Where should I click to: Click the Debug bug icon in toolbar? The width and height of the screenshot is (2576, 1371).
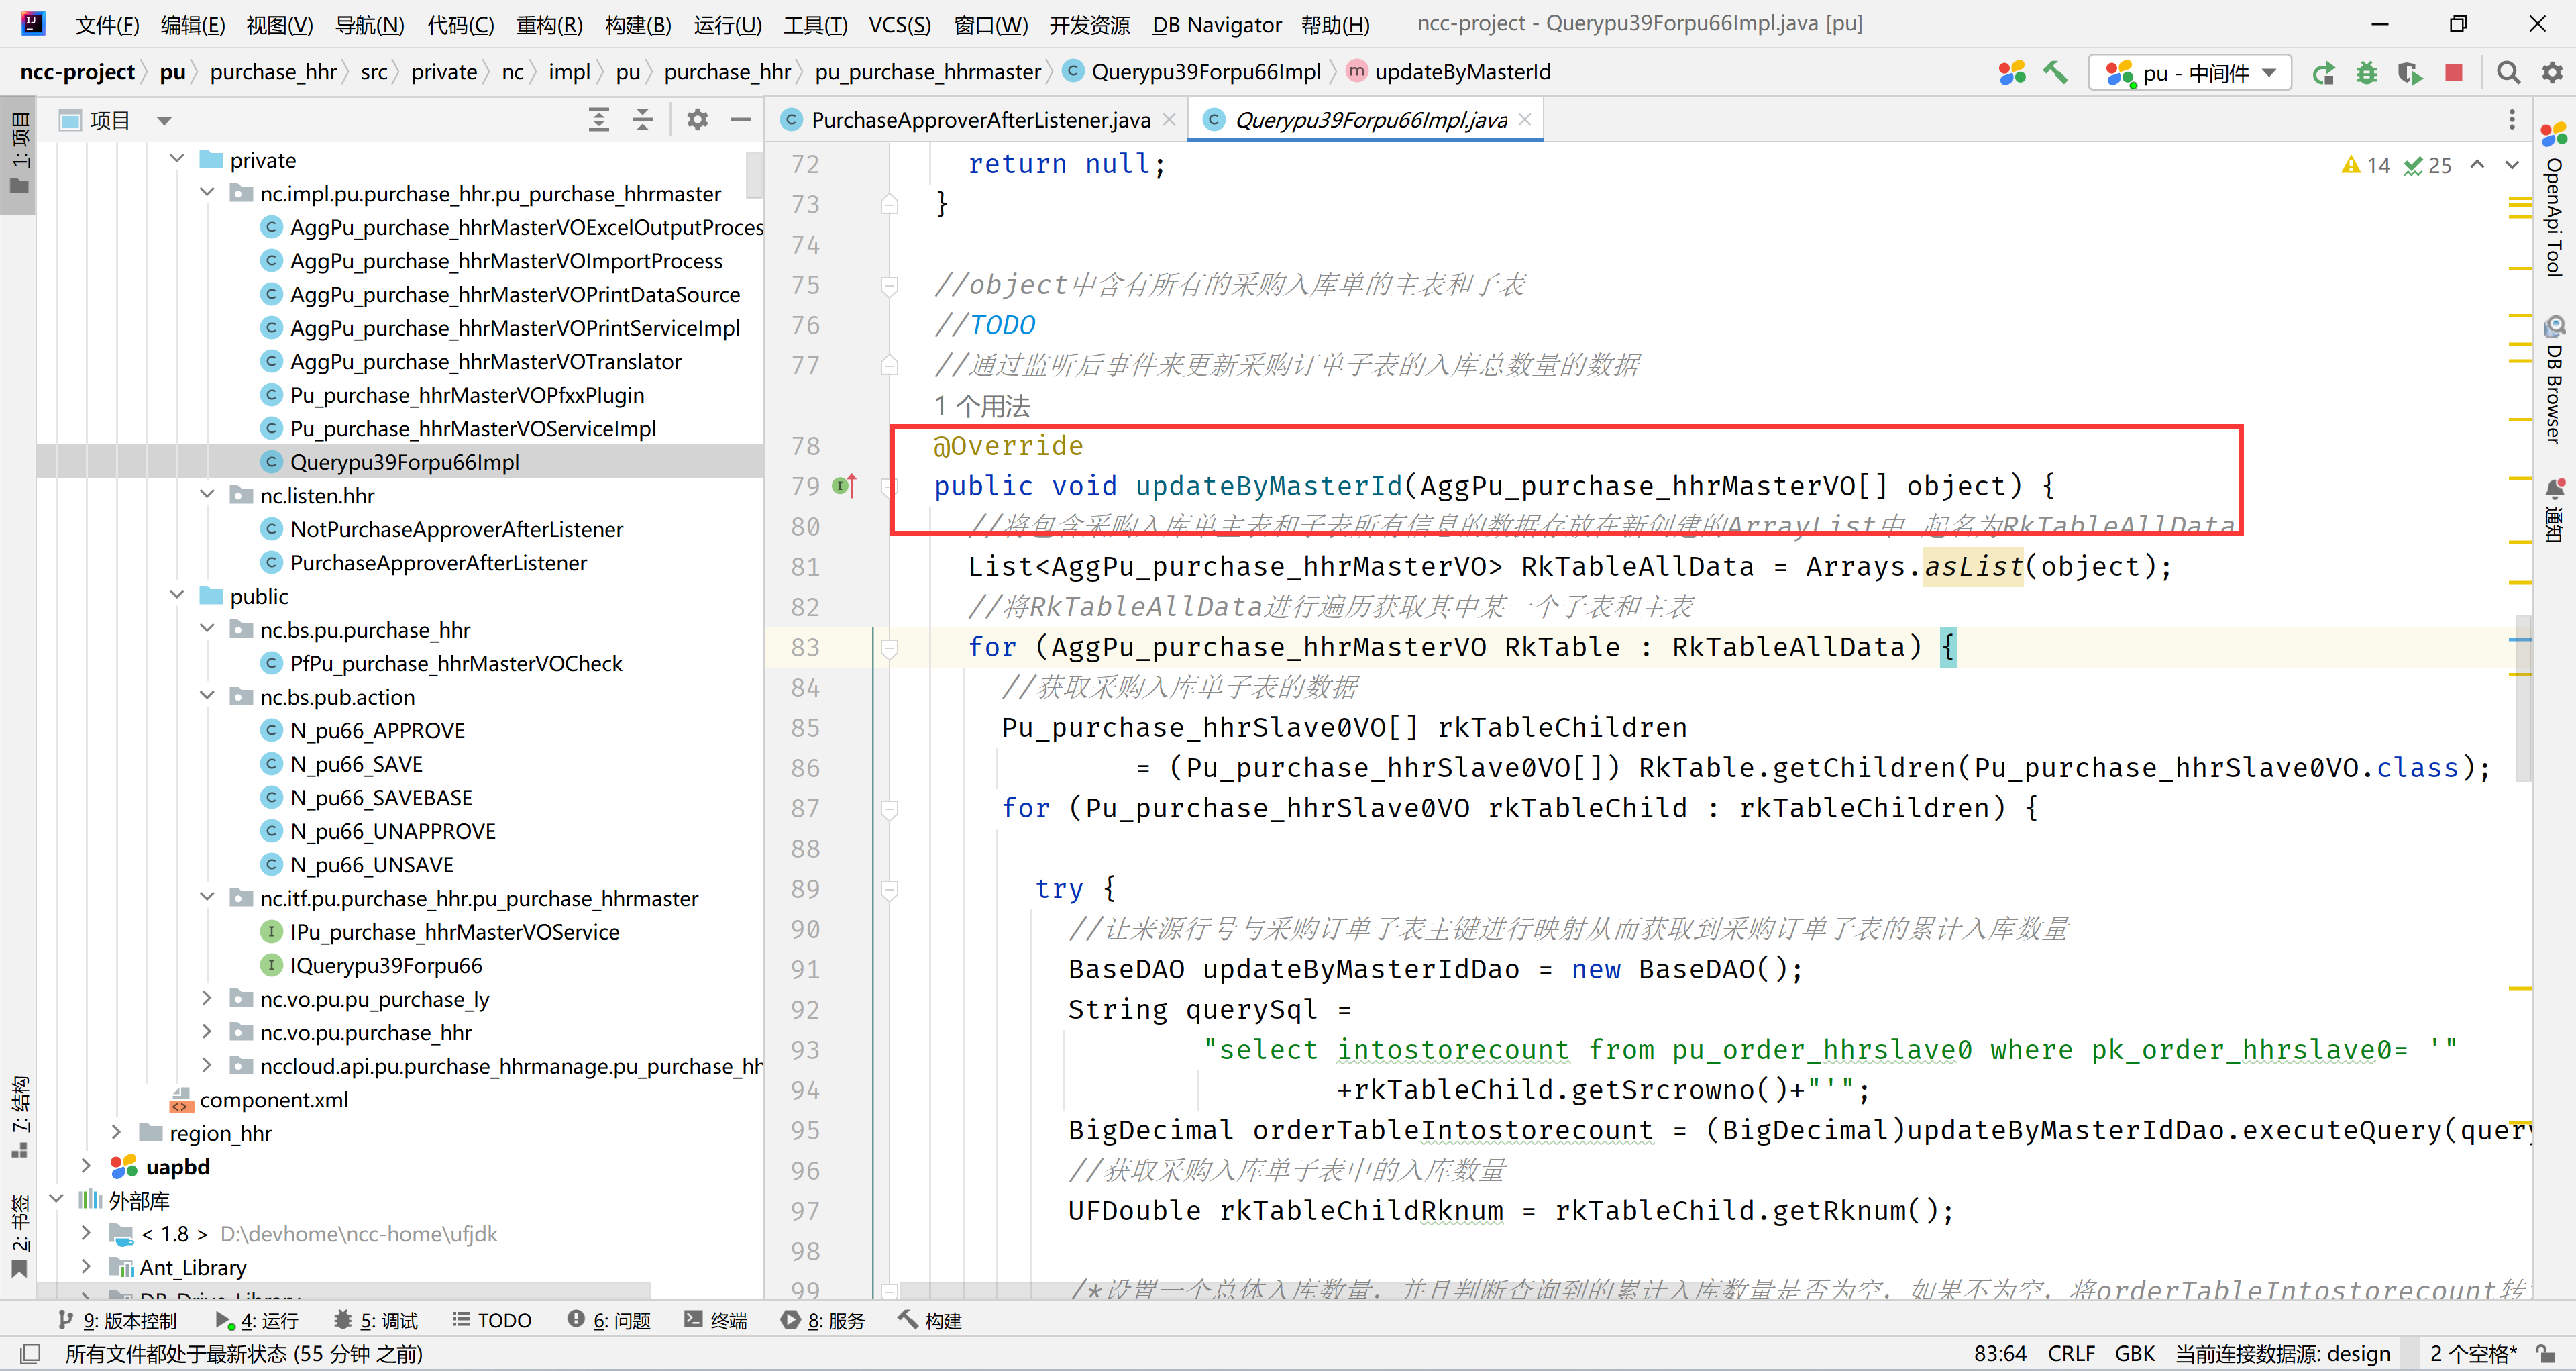click(x=2366, y=73)
